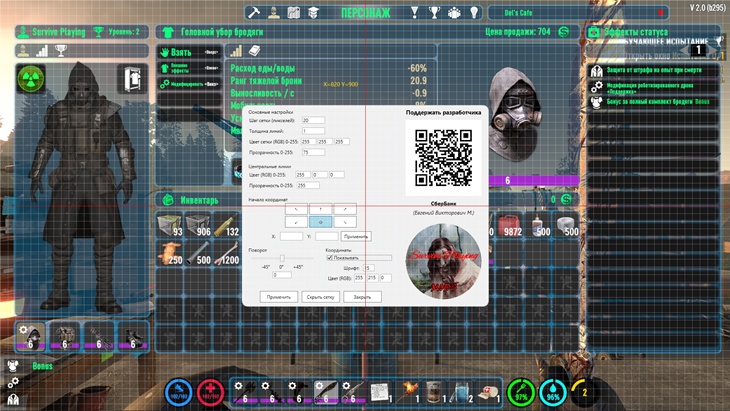Click the red health ring indicator
730x411 pixels.
pos(210,392)
